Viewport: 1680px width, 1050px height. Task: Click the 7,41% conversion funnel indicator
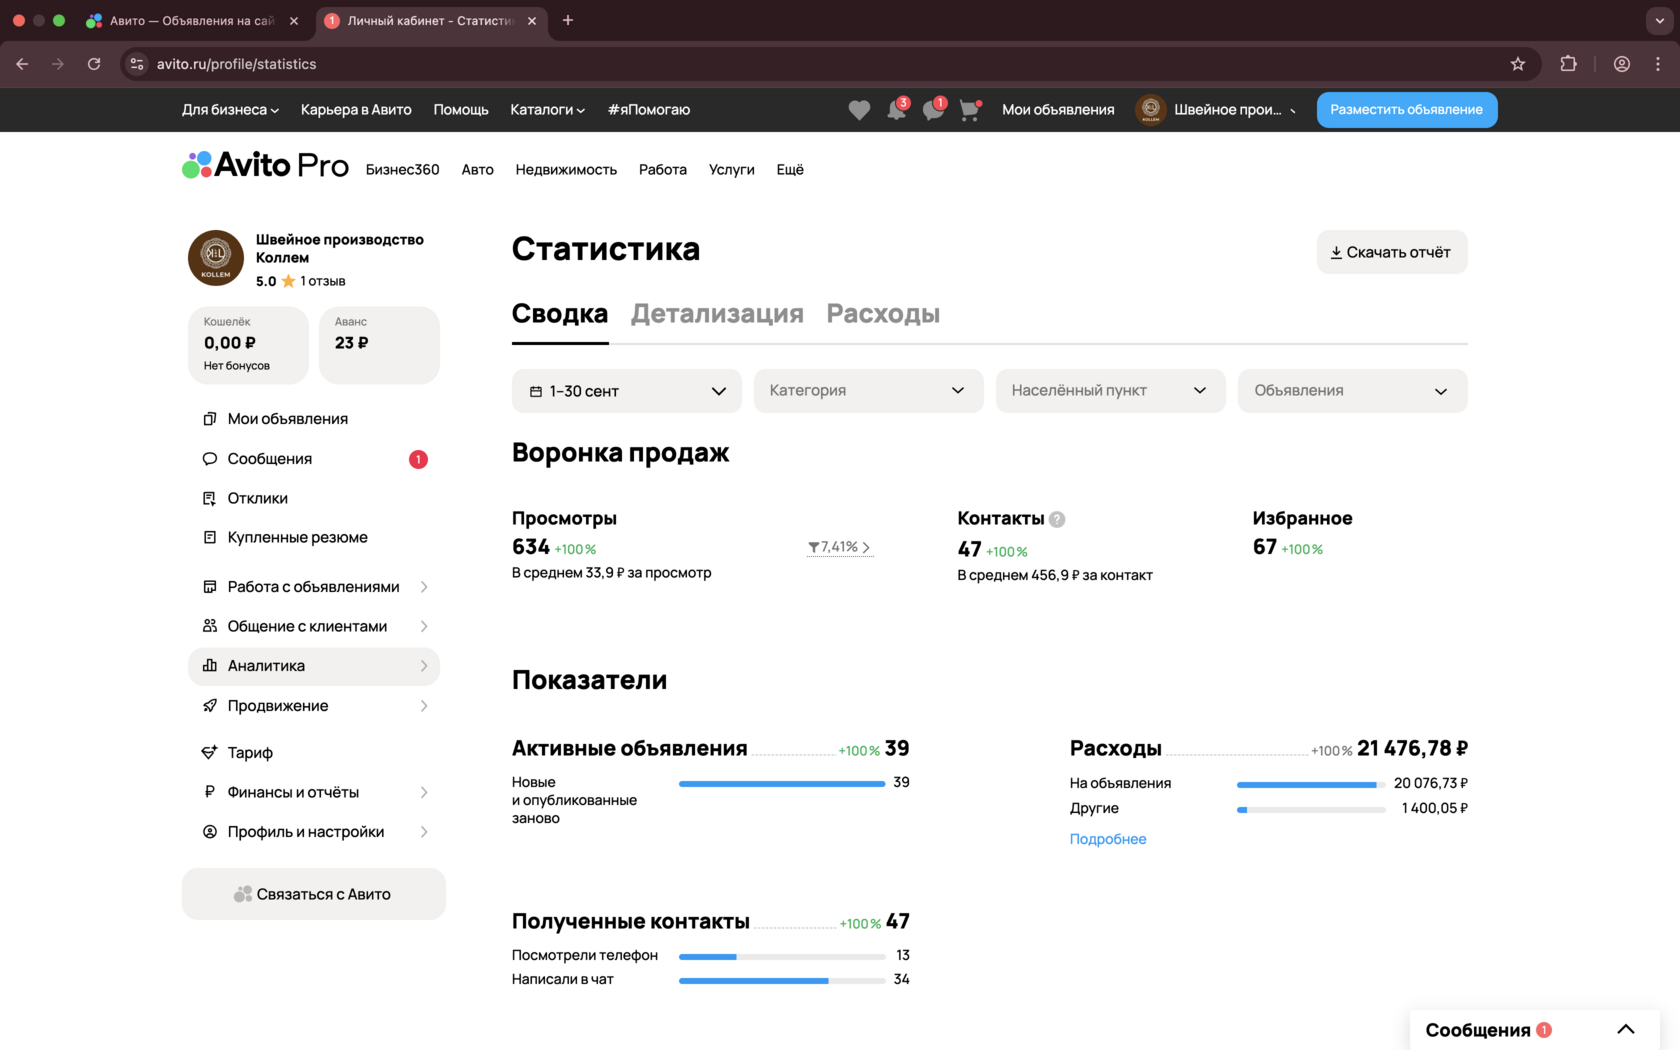(840, 547)
